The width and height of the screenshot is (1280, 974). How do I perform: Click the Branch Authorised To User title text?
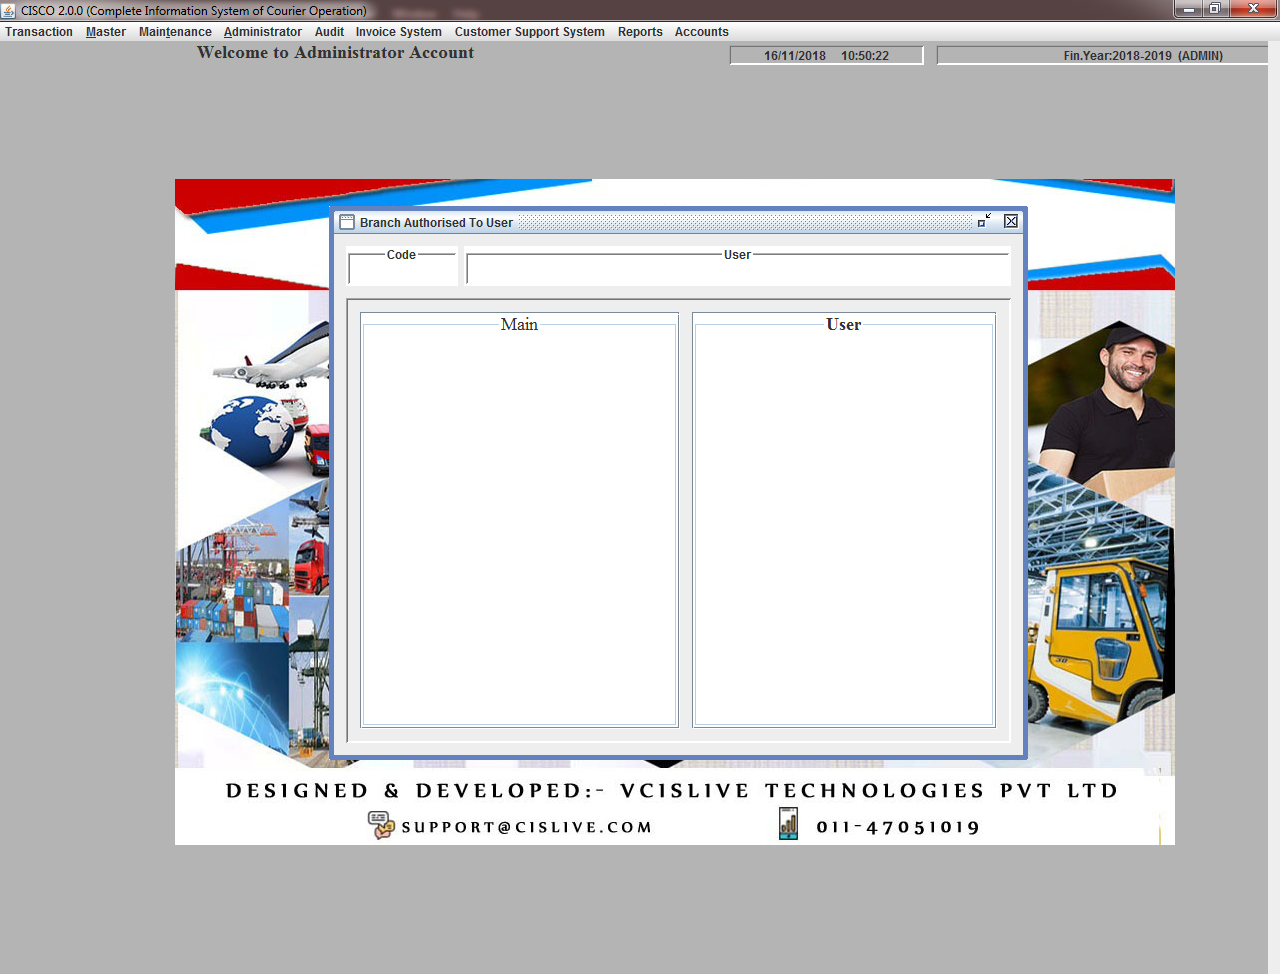tap(436, 223)
